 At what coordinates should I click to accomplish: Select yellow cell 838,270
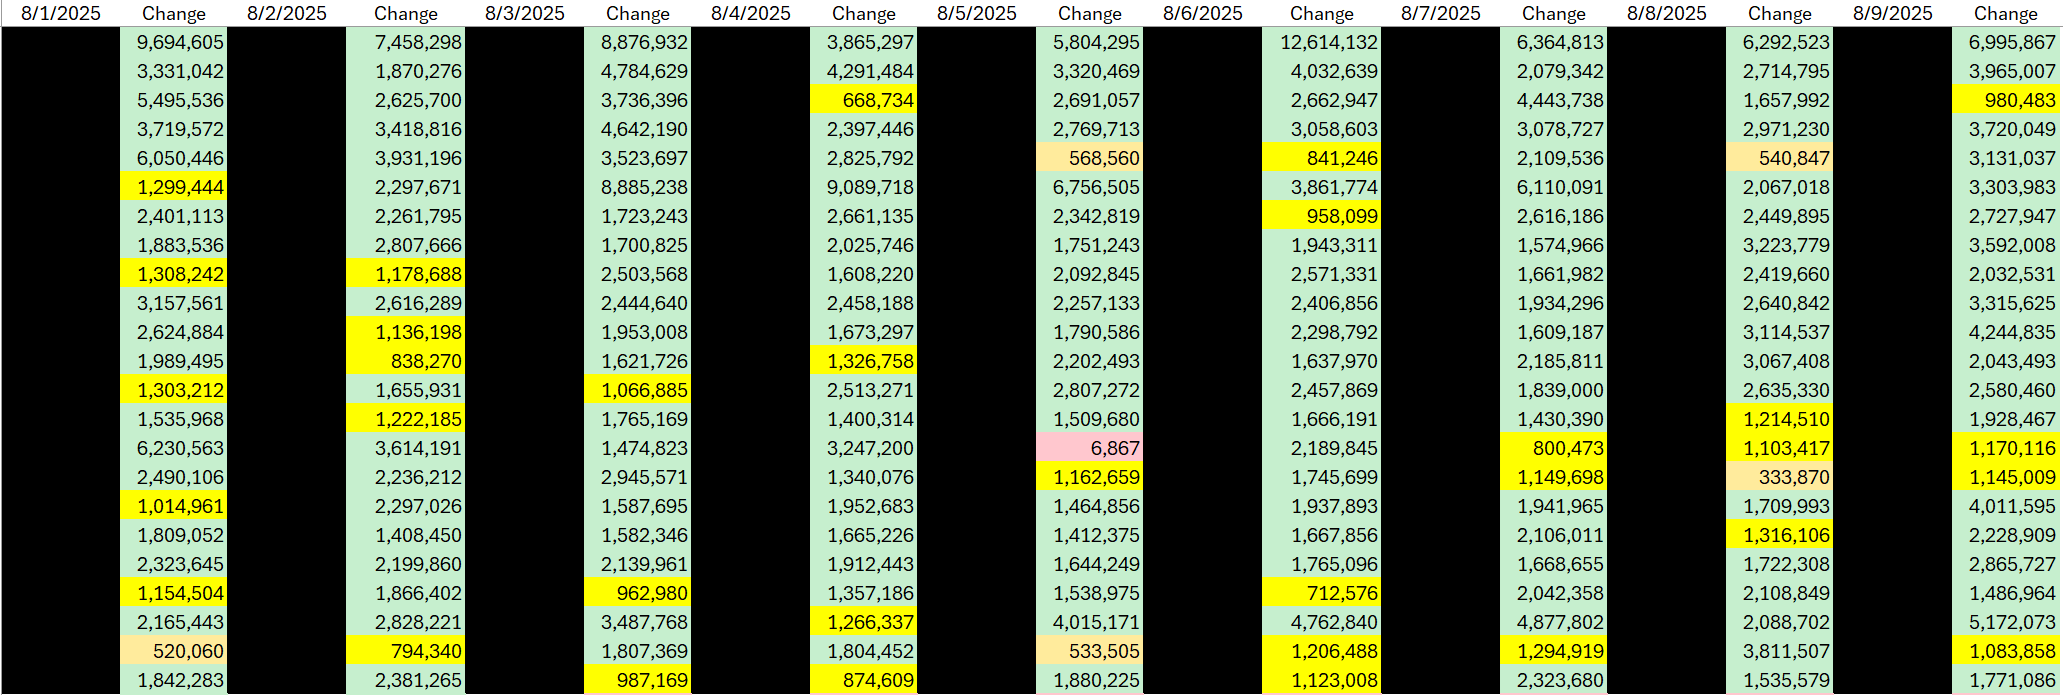[x=405, y=361]
